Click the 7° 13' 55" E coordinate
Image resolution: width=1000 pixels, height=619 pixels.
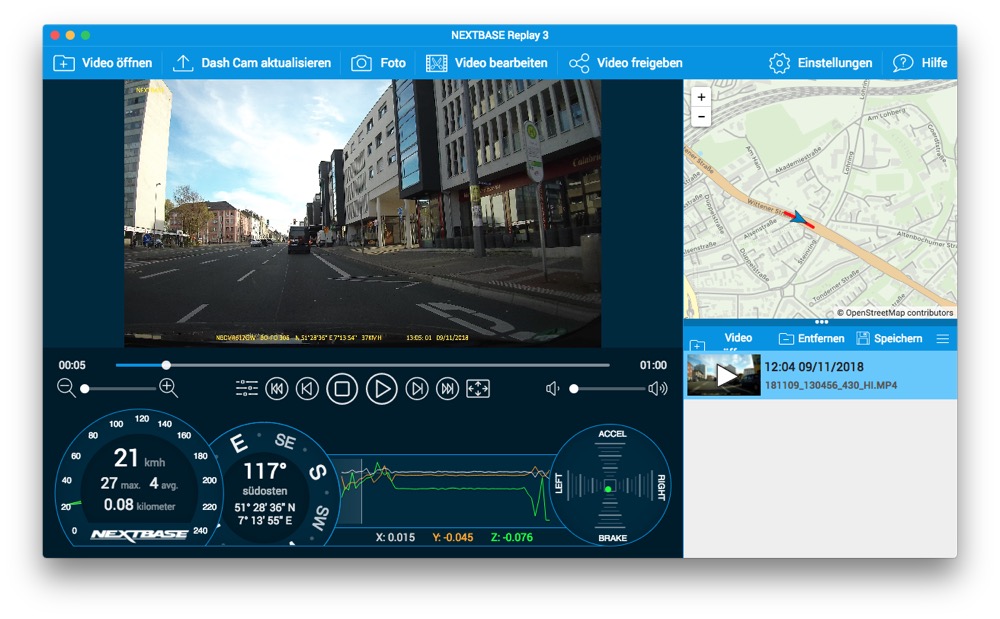[x=265, y=521]
